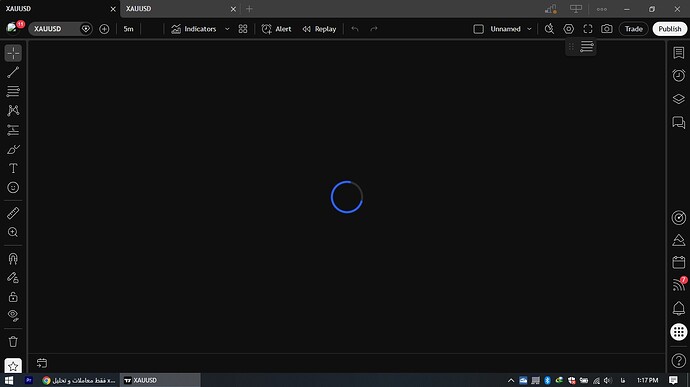Select the ruler measure tool

point(13,213)
